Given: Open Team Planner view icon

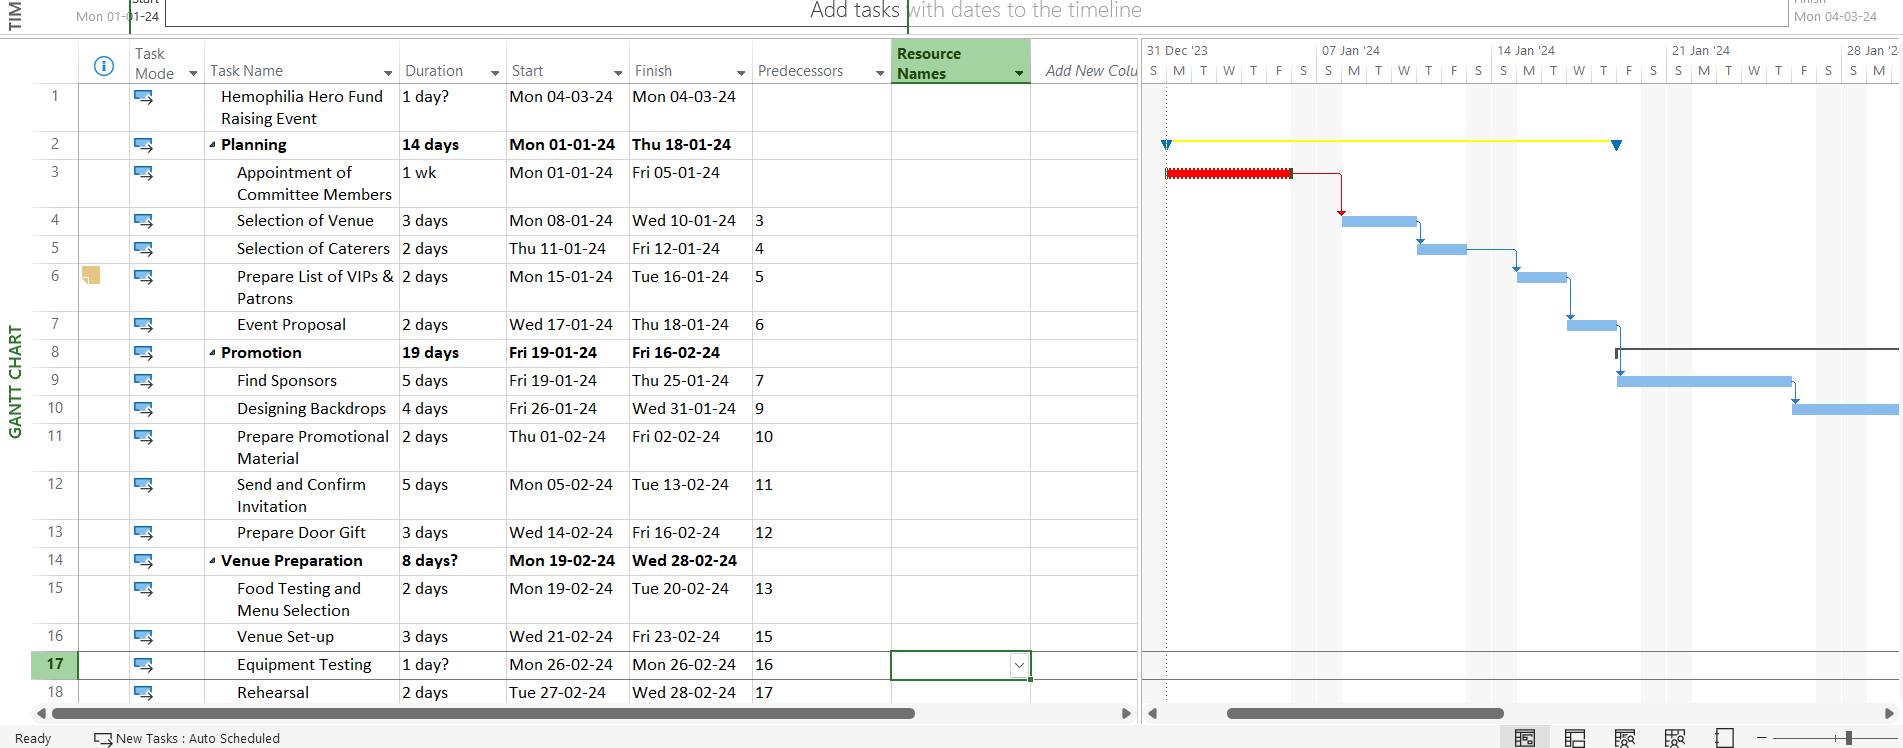Looking at the screenshot, I should coord(1625,738).
